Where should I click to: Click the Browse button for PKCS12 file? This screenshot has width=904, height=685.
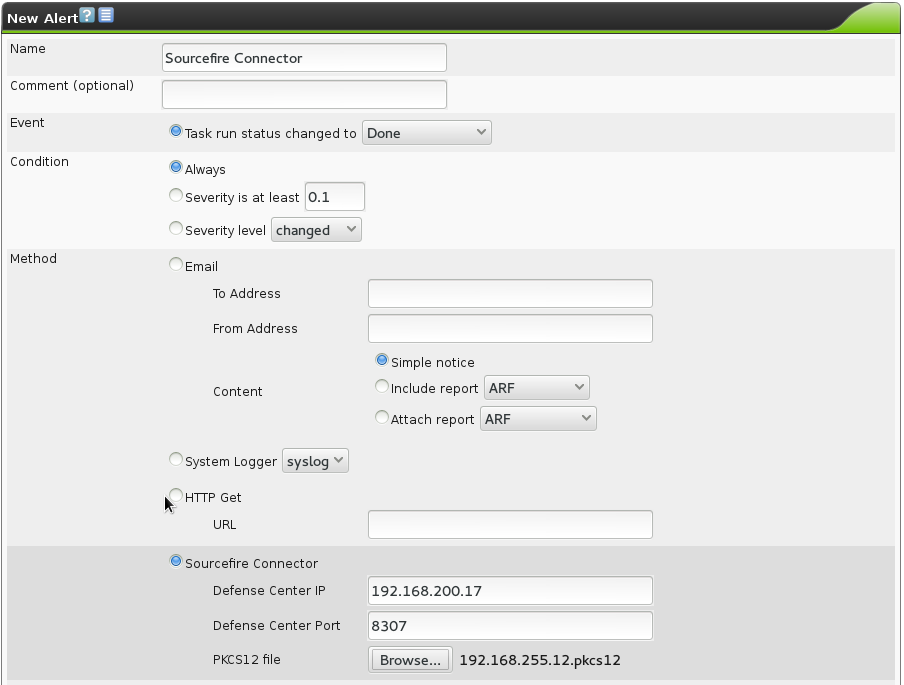410,660
